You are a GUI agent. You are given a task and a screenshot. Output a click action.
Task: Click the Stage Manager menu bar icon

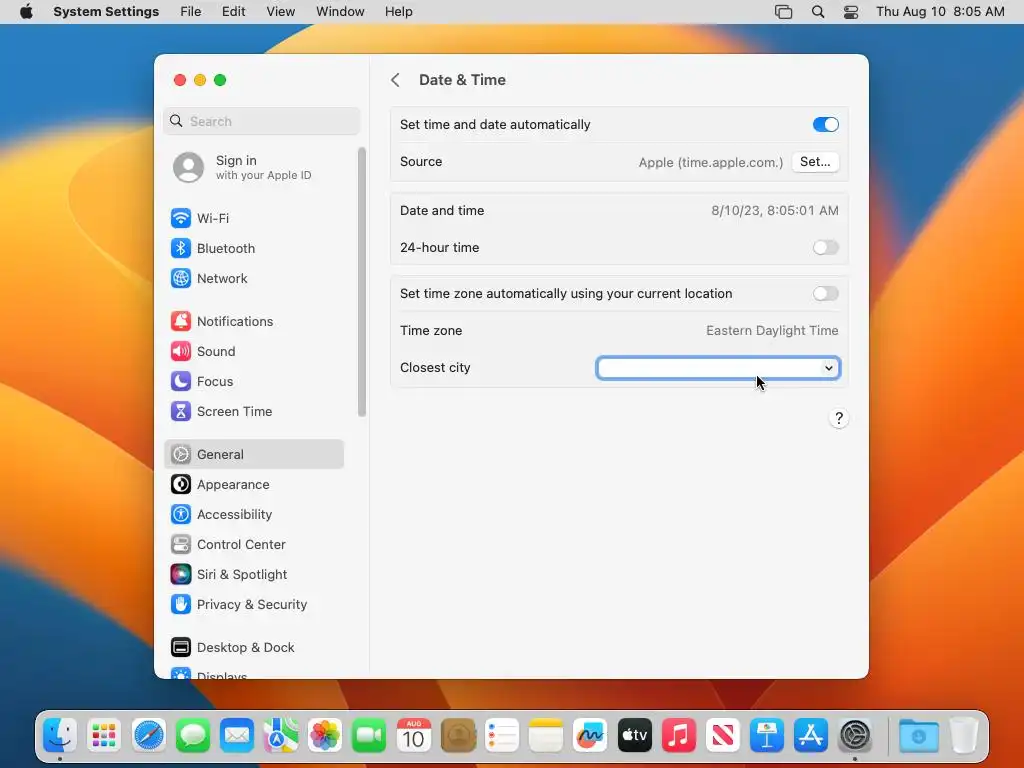click(783, 12)
